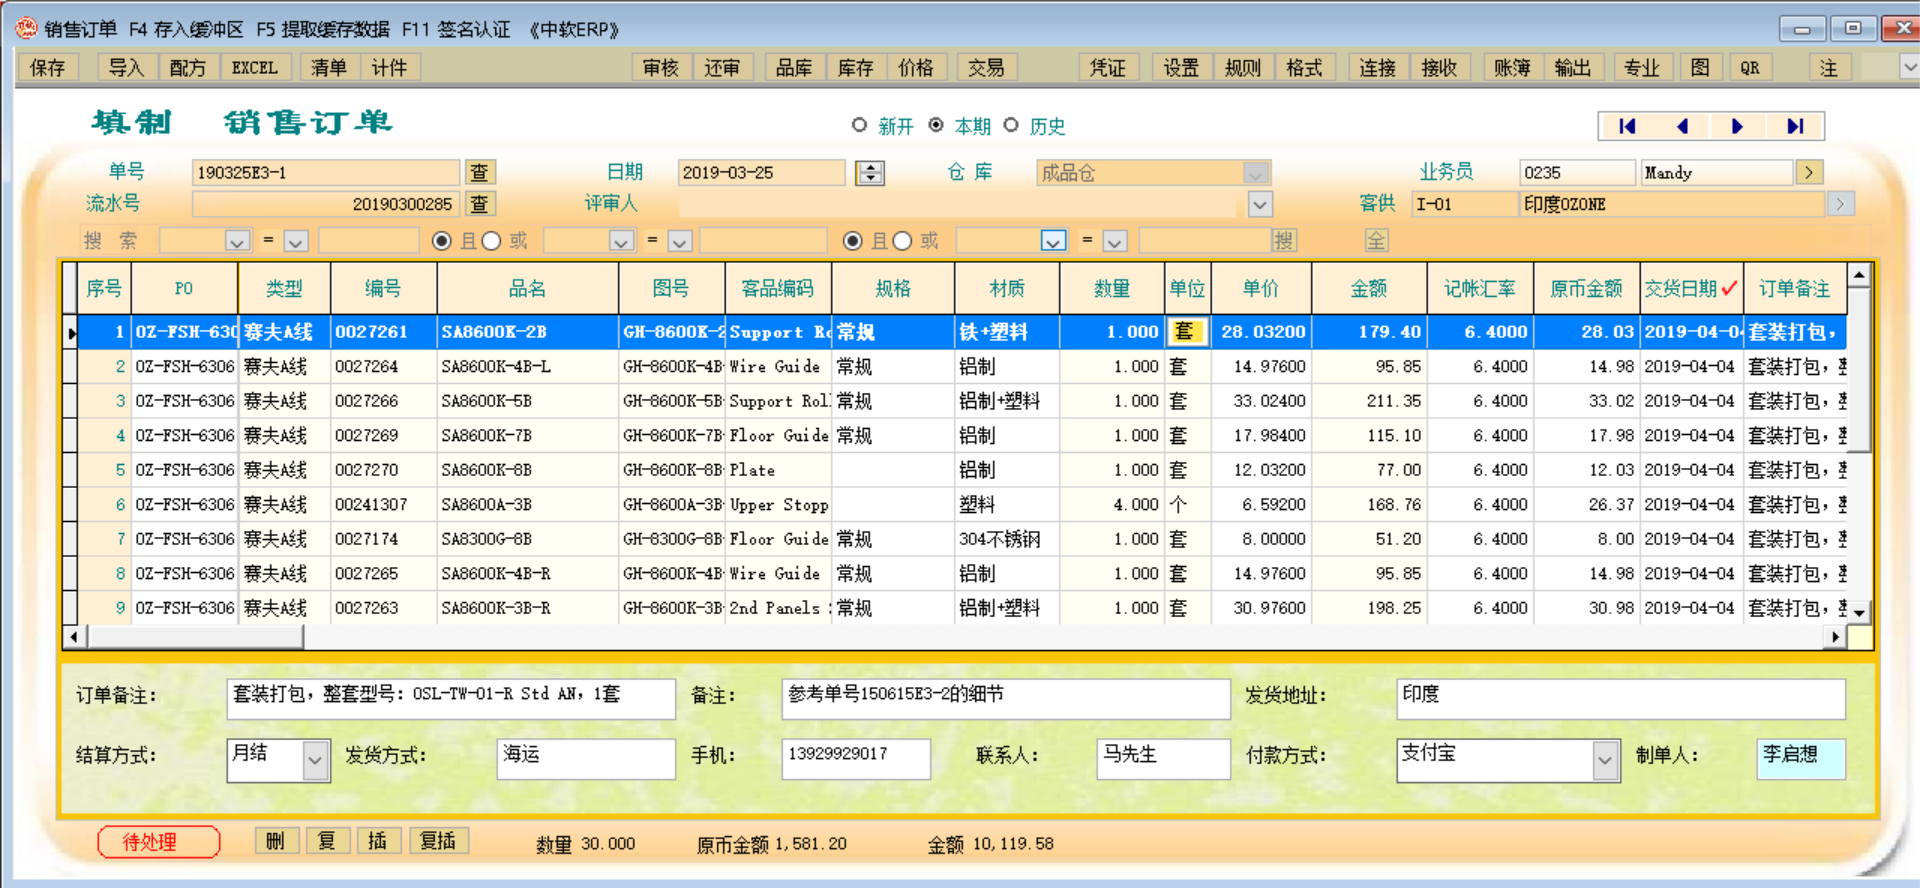Viewport: 1920px width, 888px height.
Task: Open the 结算方式 月结 dropdown
Action: click(x=315, y=761)
